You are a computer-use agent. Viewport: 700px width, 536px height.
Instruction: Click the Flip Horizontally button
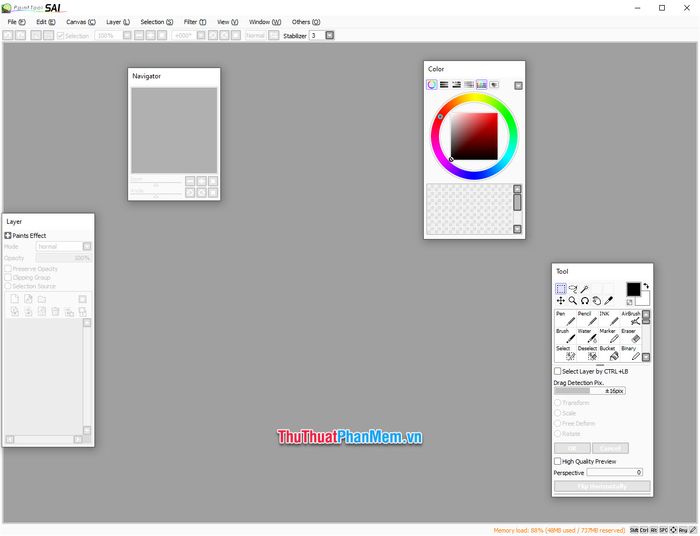[x=602, y=486]
